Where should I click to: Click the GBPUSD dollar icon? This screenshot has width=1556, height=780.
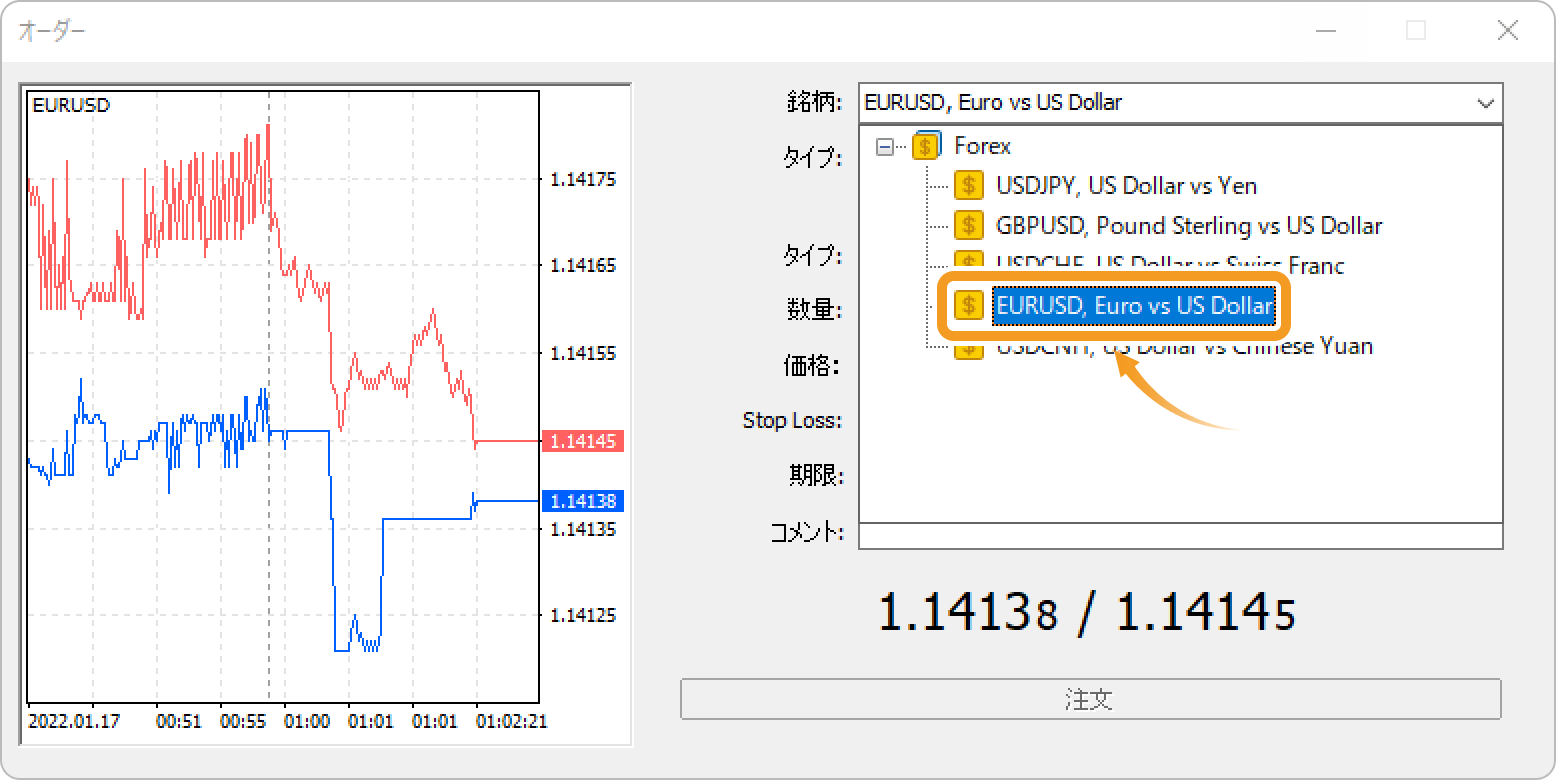click(968, 226)
